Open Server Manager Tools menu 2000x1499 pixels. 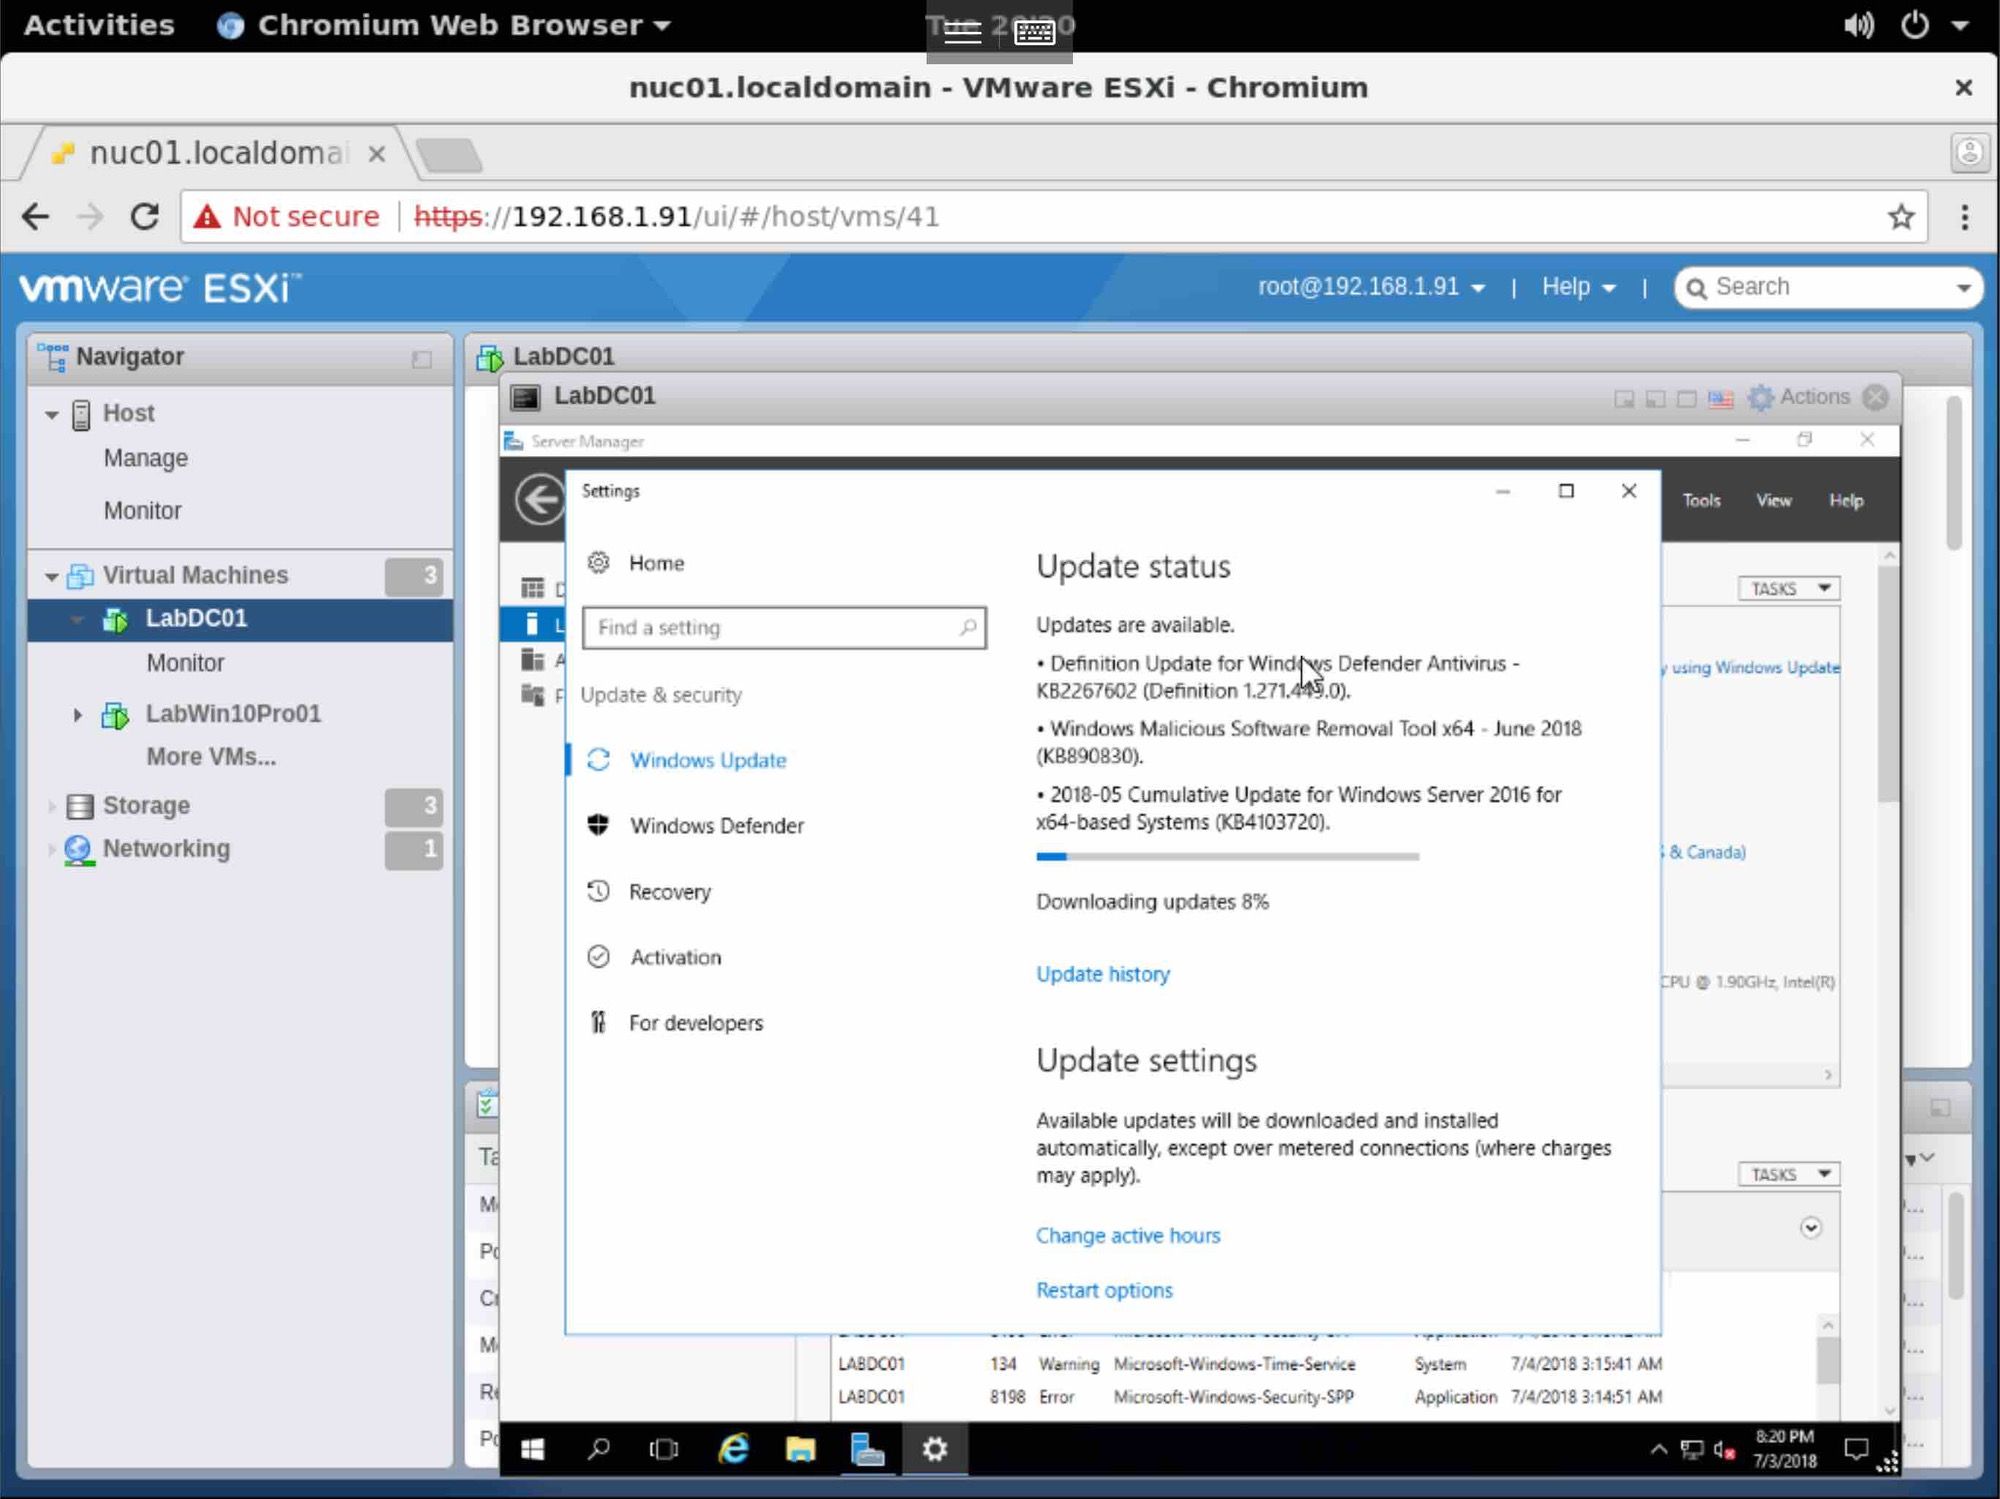pyautogui.click(x=1701, y=500)
